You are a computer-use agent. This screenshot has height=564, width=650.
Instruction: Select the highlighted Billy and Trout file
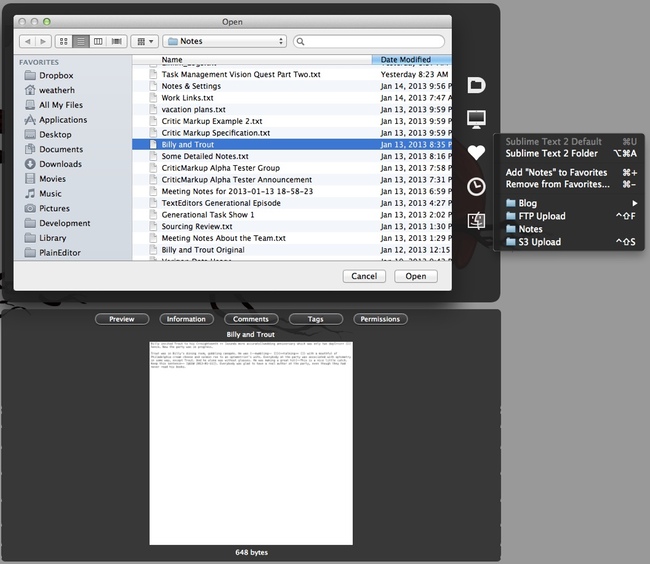coord(292,144)
